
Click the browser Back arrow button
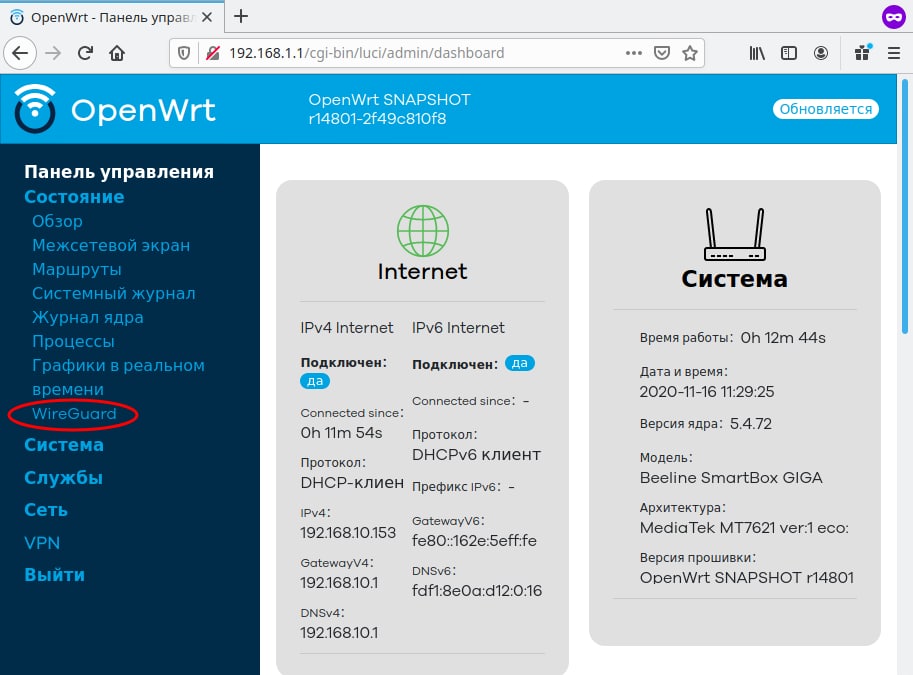pos(20,53)
